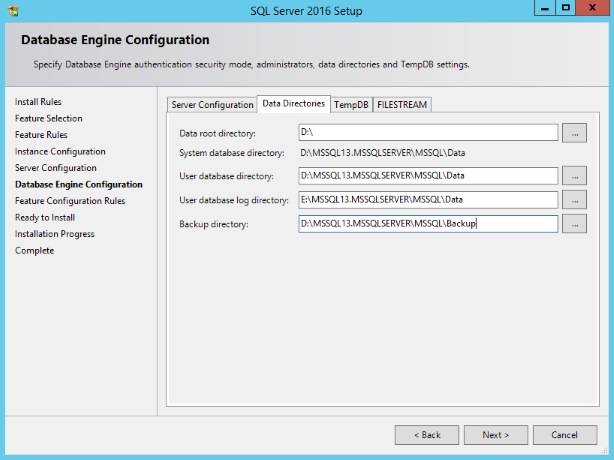The image size is (614, 460).
Task: Browse for User database log directory
Action: tap(574, 200)
